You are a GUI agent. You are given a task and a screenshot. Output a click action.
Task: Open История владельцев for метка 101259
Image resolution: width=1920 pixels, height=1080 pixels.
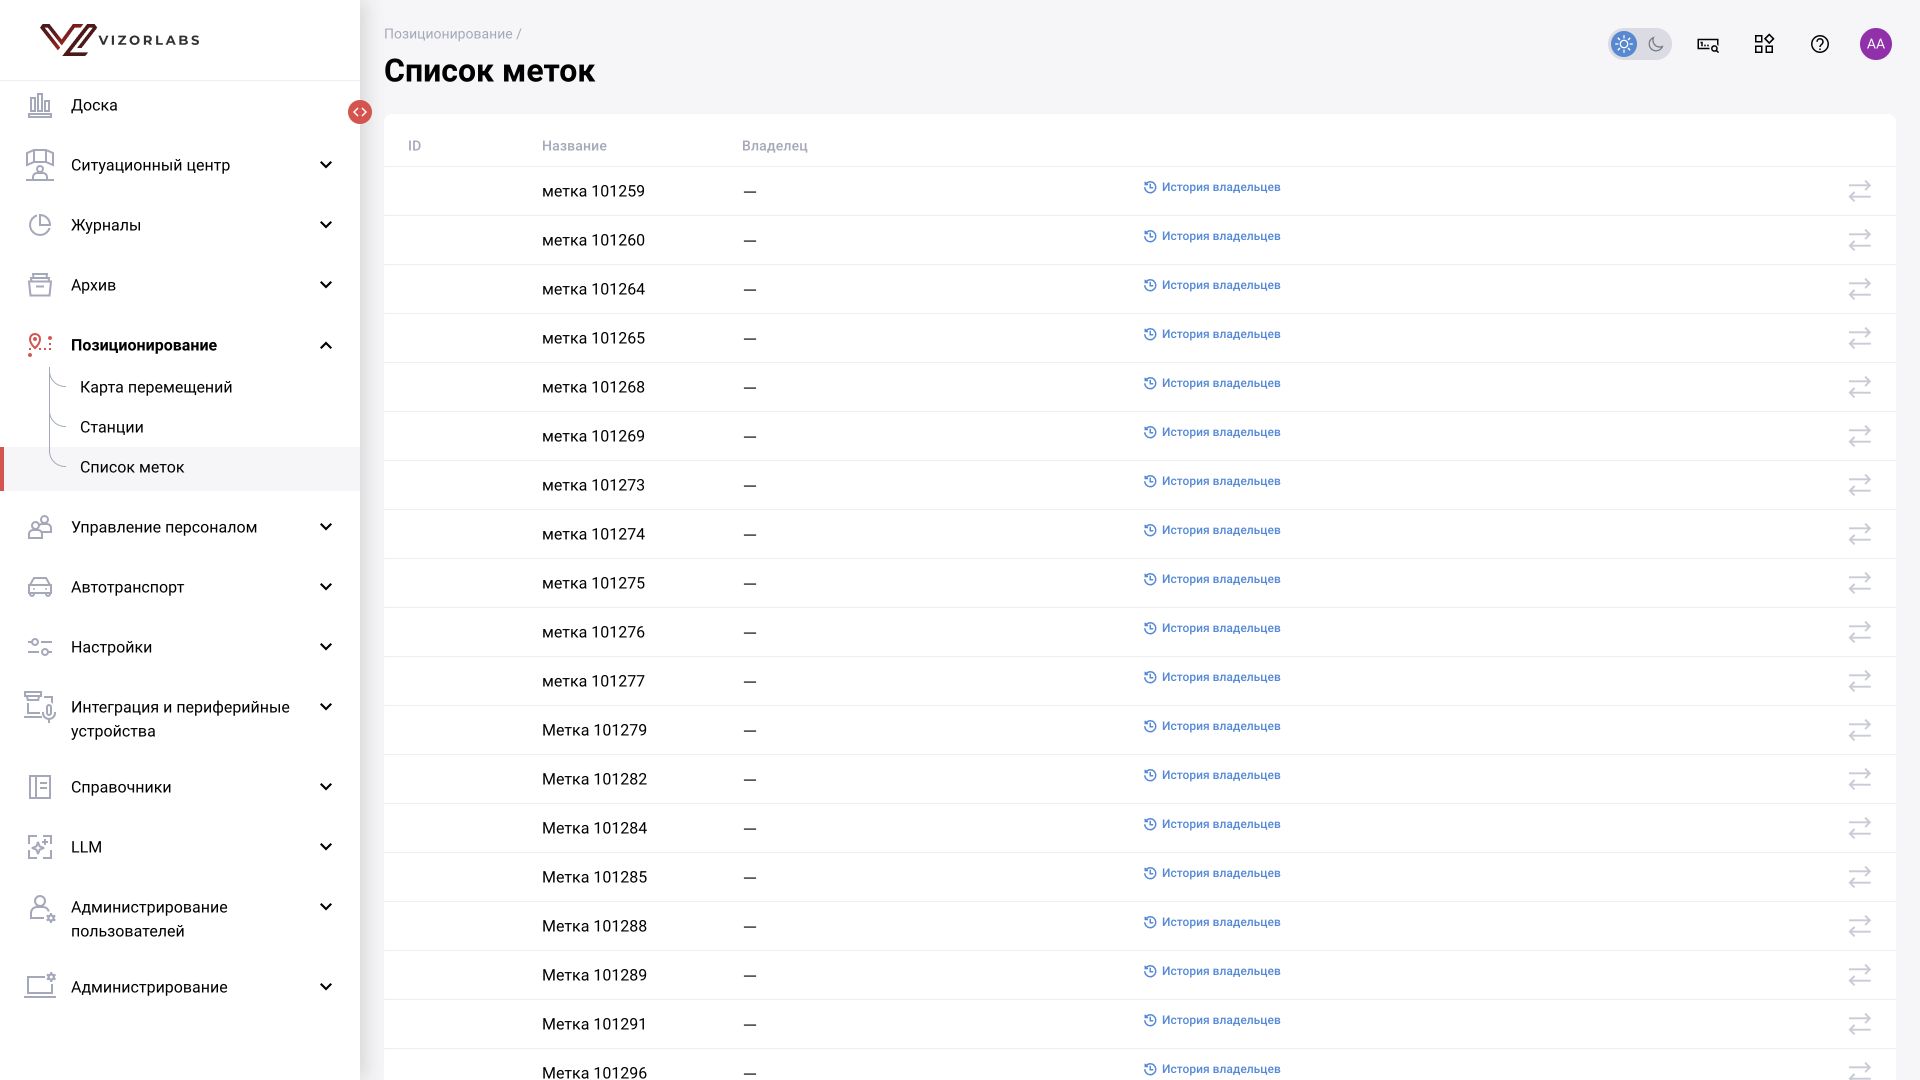tap(1212, 187)
